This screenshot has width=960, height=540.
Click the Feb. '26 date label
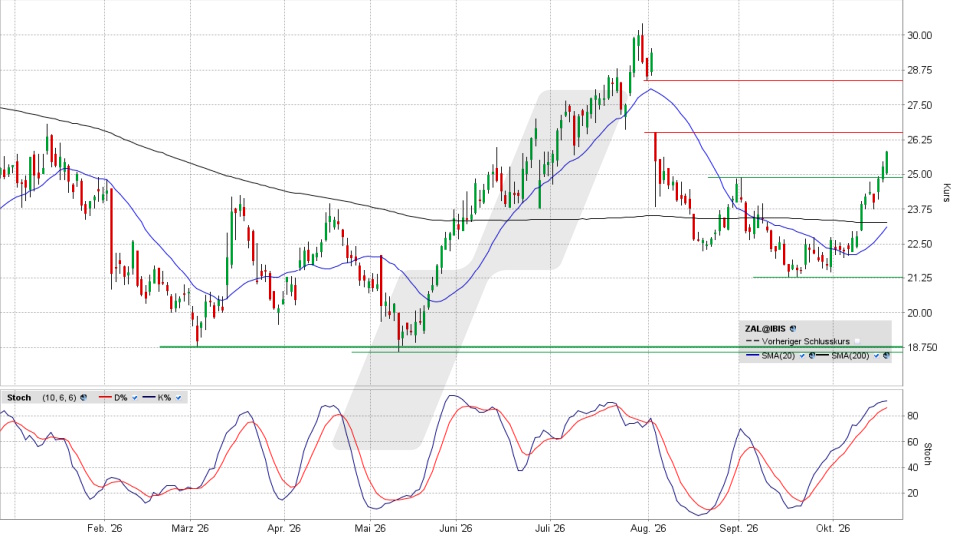click(x=105, y=528)
